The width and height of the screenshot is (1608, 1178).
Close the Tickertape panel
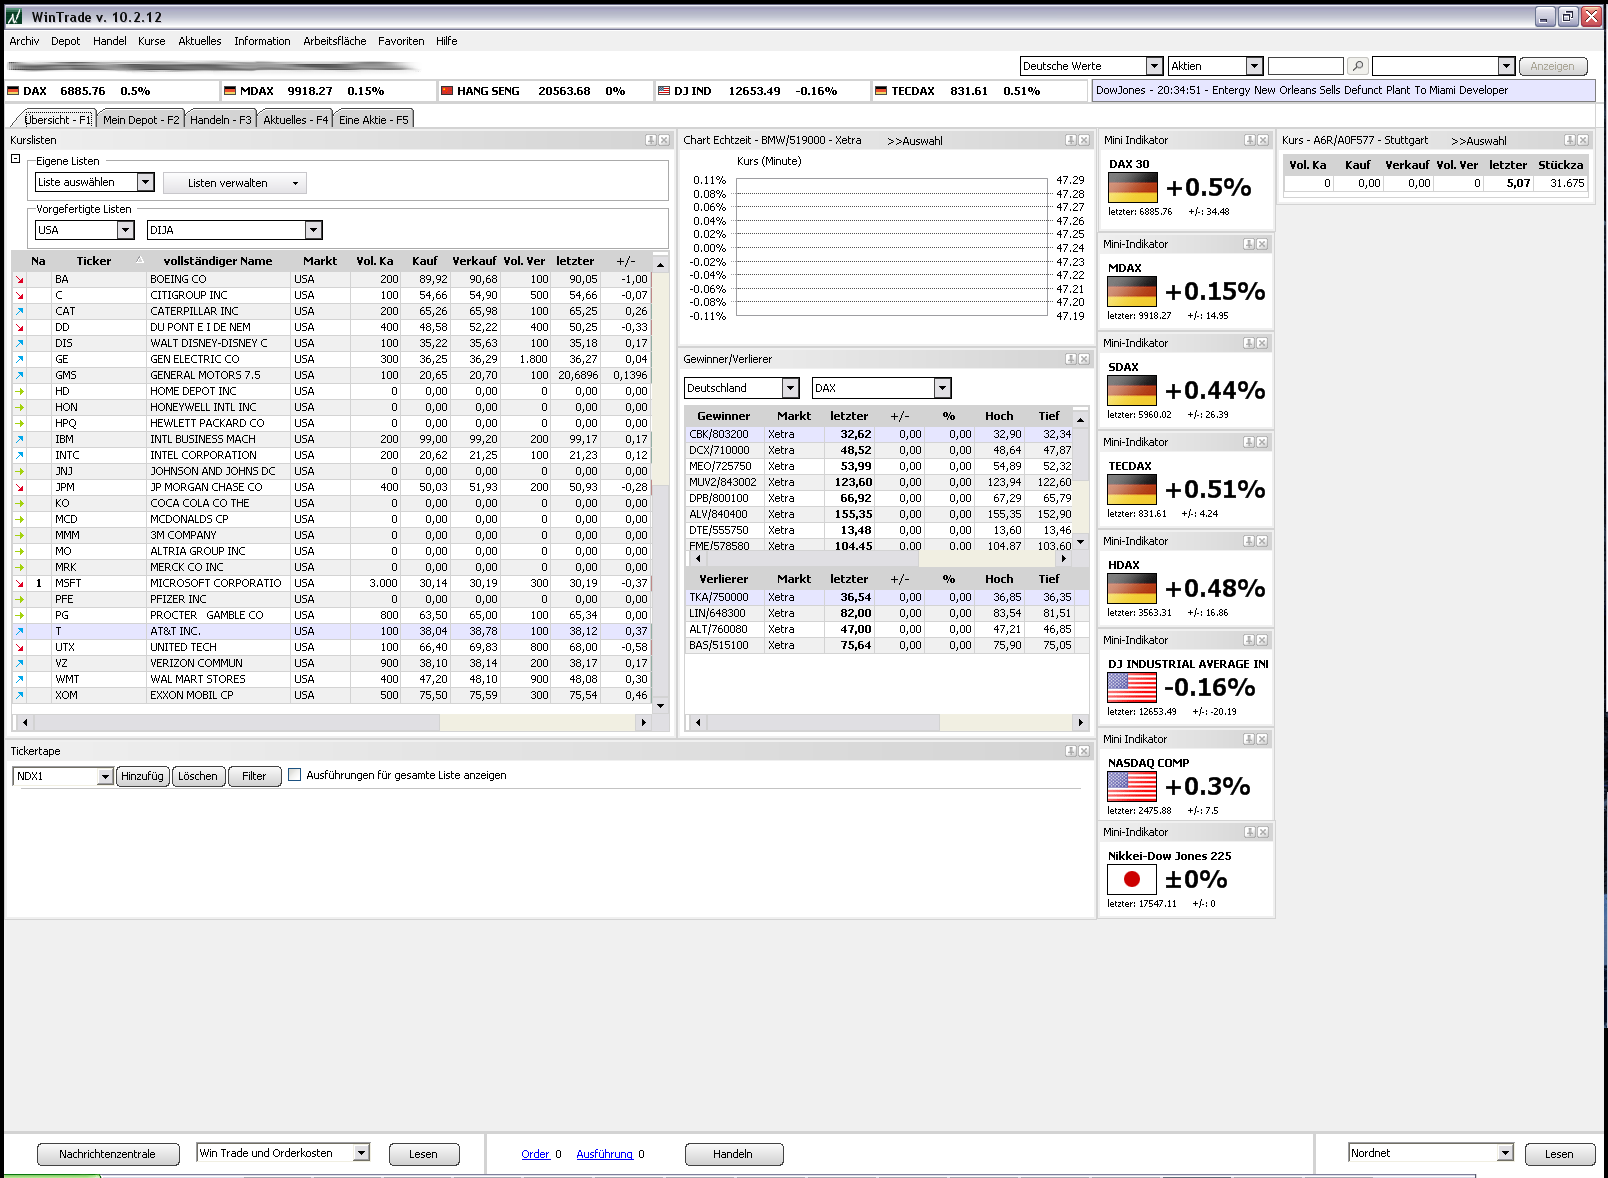1084,751
